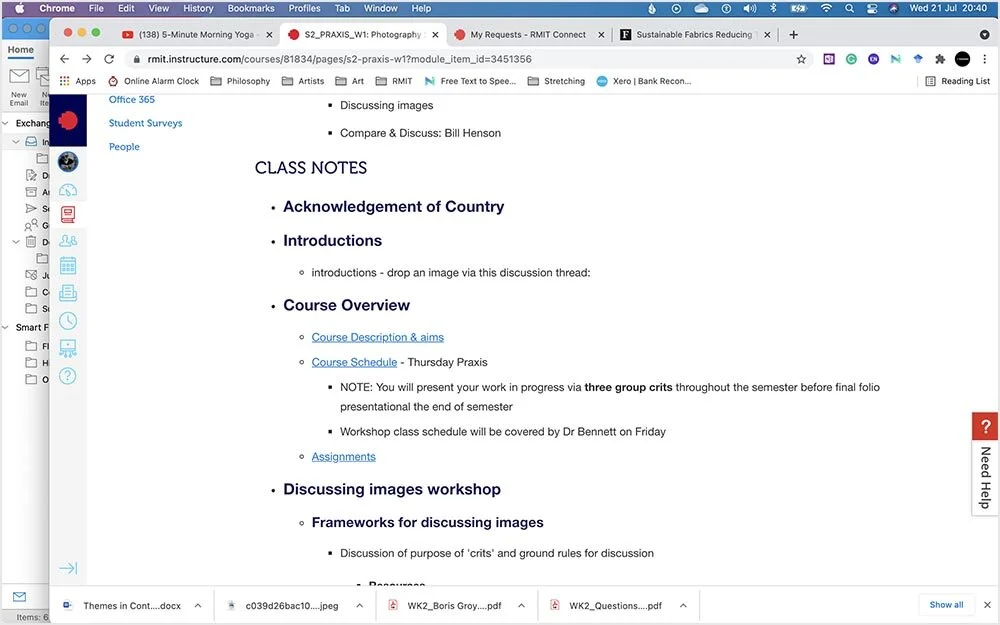Open the OneNote clipper extension icon
This screenshot has height=625, width=1000.
(x=829, y=59)
